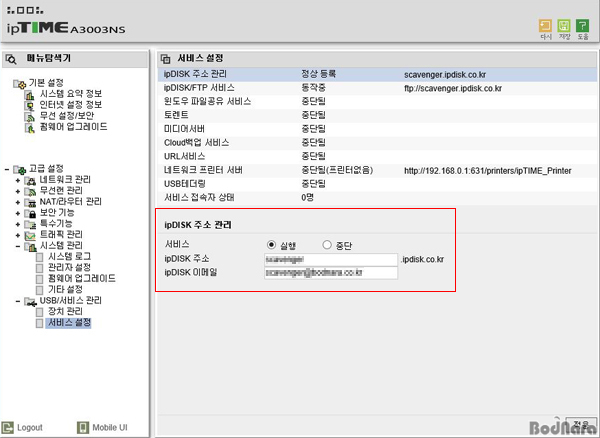Click the Mobile UI phone icon
Viewport: 600px width, 438px height.
(83, 427)
